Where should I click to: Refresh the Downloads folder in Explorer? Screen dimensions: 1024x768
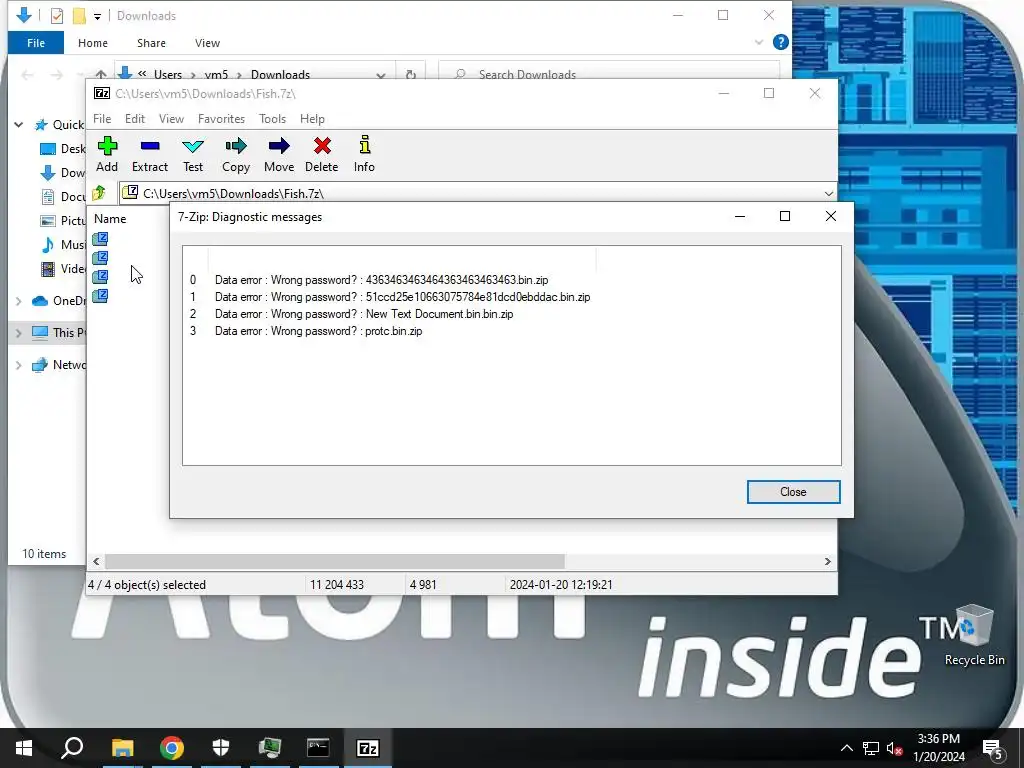(x=411, y=74)
